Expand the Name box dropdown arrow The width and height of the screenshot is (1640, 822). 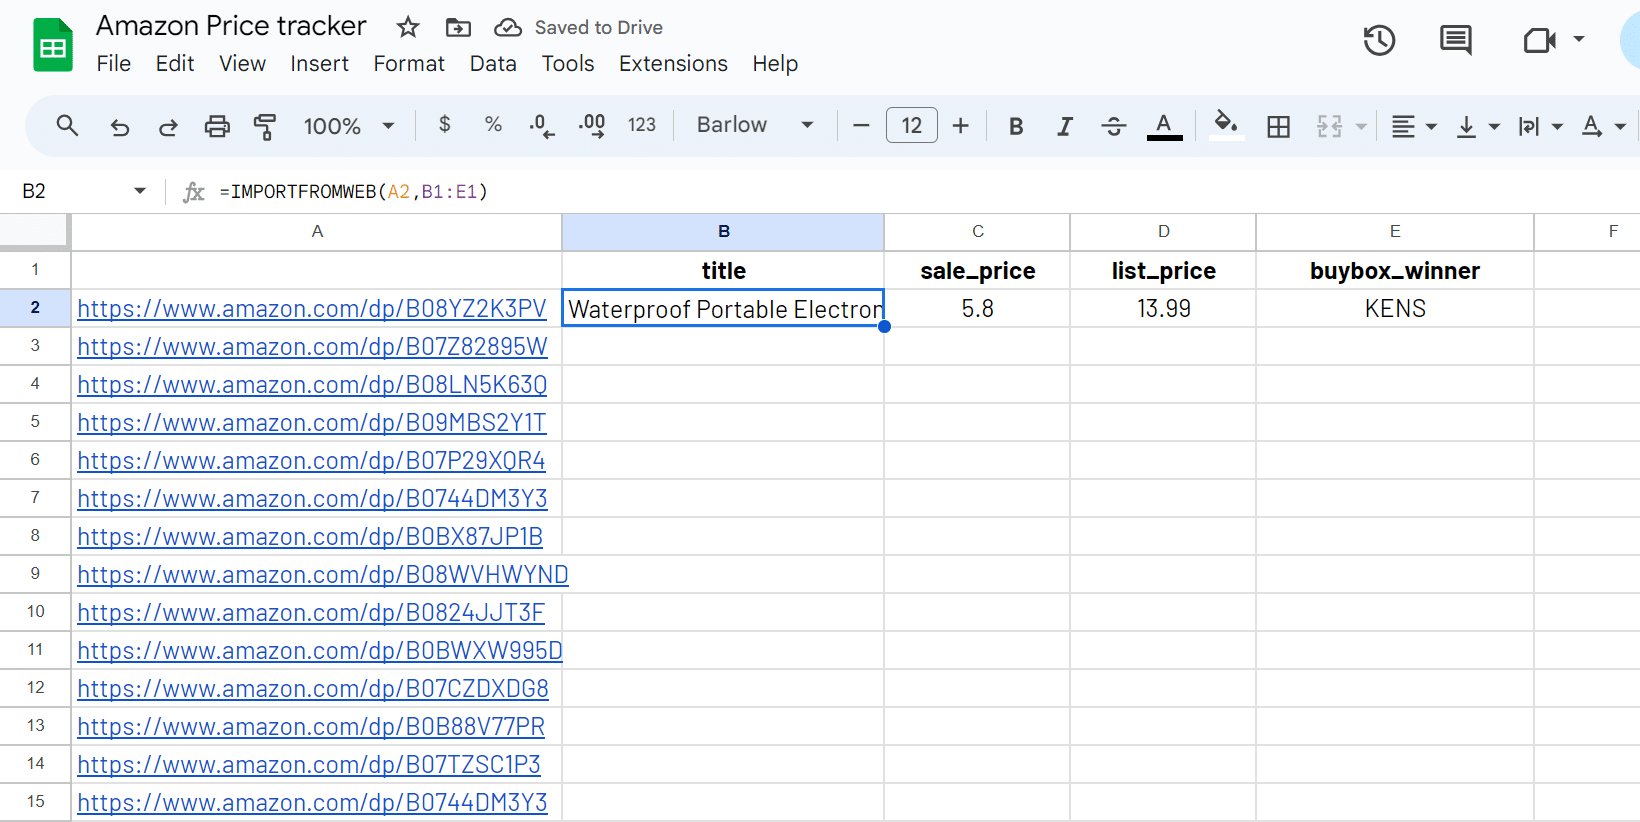tap(140, 191)
